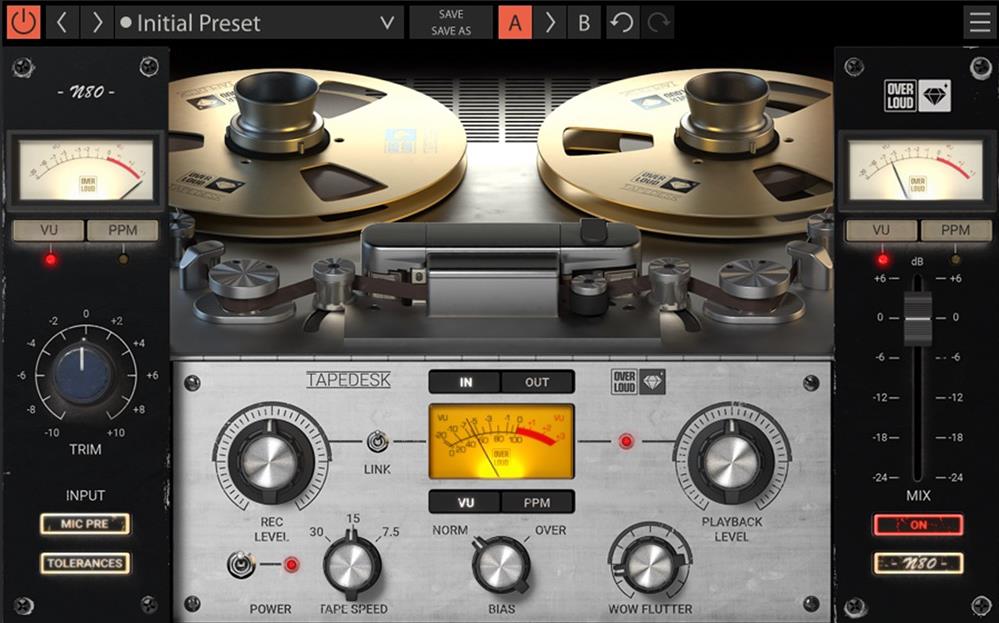Click the N80 machine selector button
The image size is (999, 623).
pos(918,564)
